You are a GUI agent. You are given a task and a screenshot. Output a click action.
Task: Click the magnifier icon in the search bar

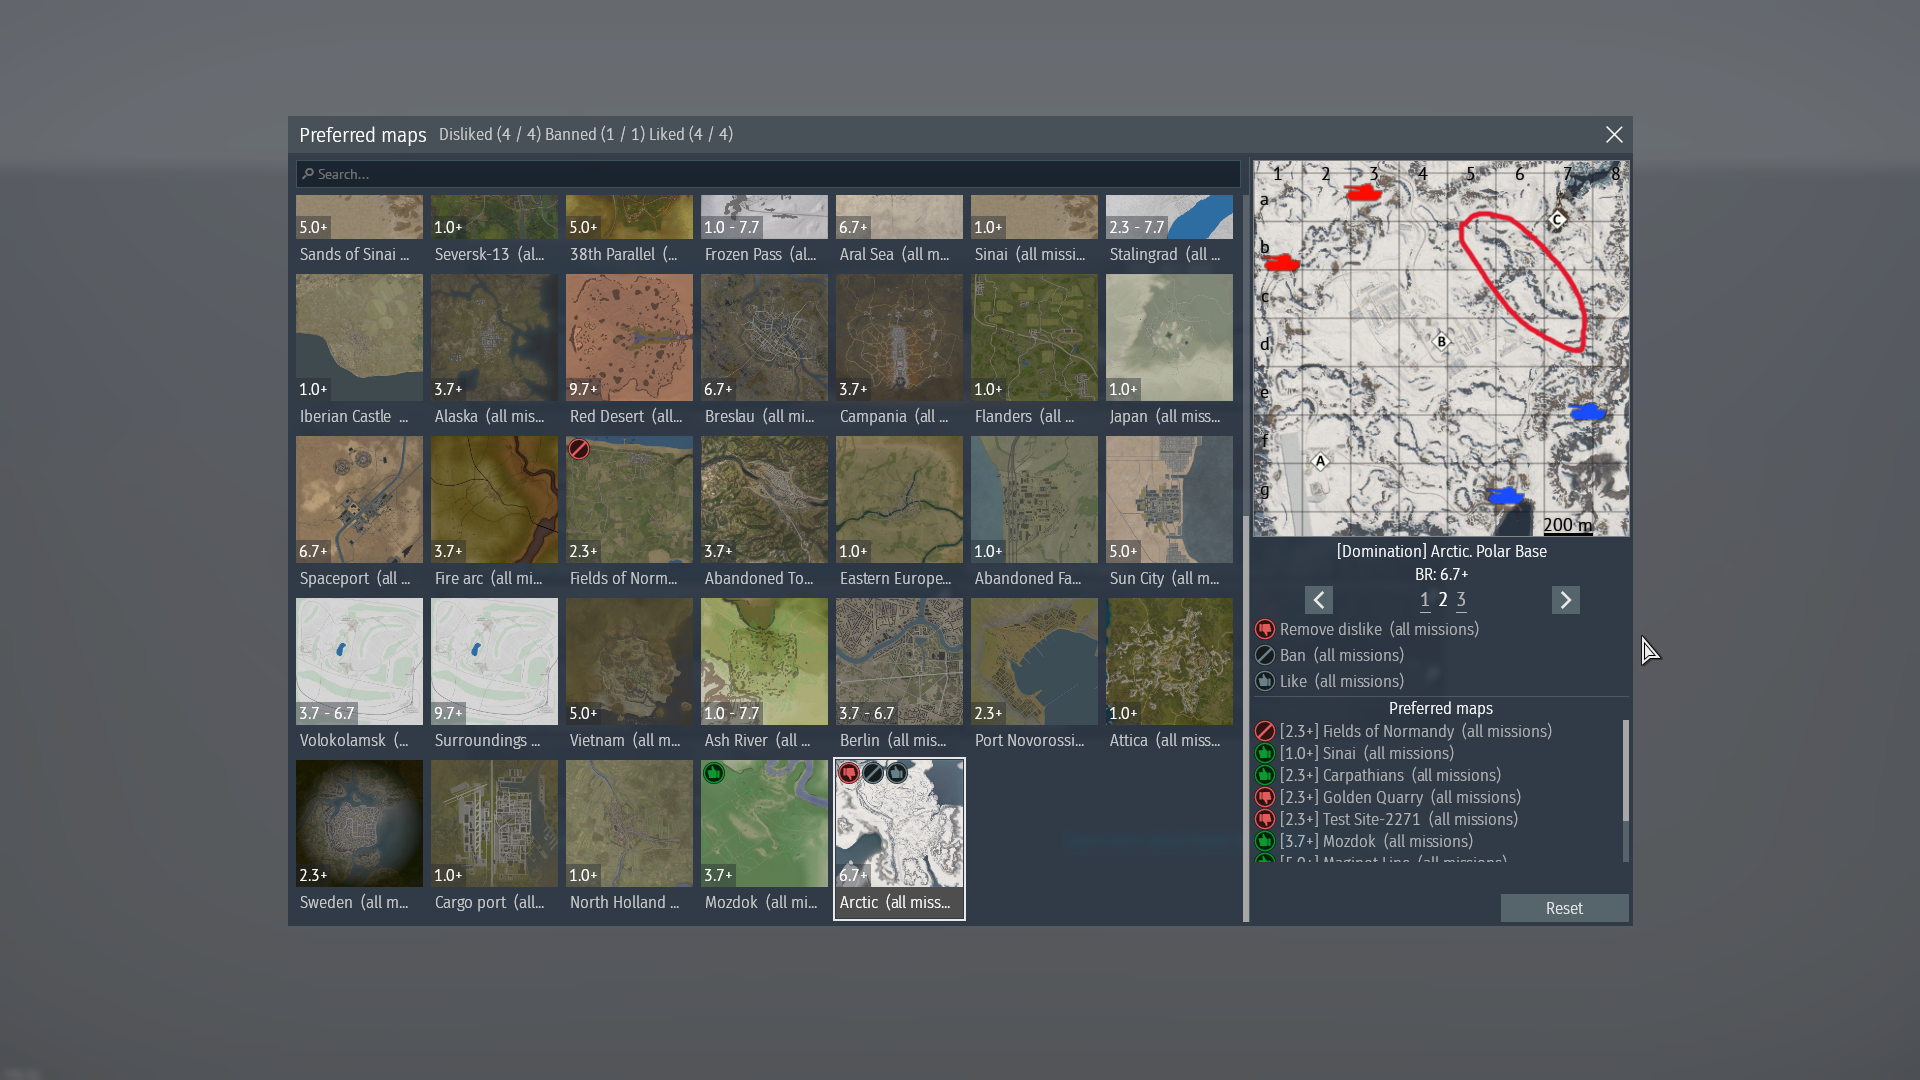(309, 174)
